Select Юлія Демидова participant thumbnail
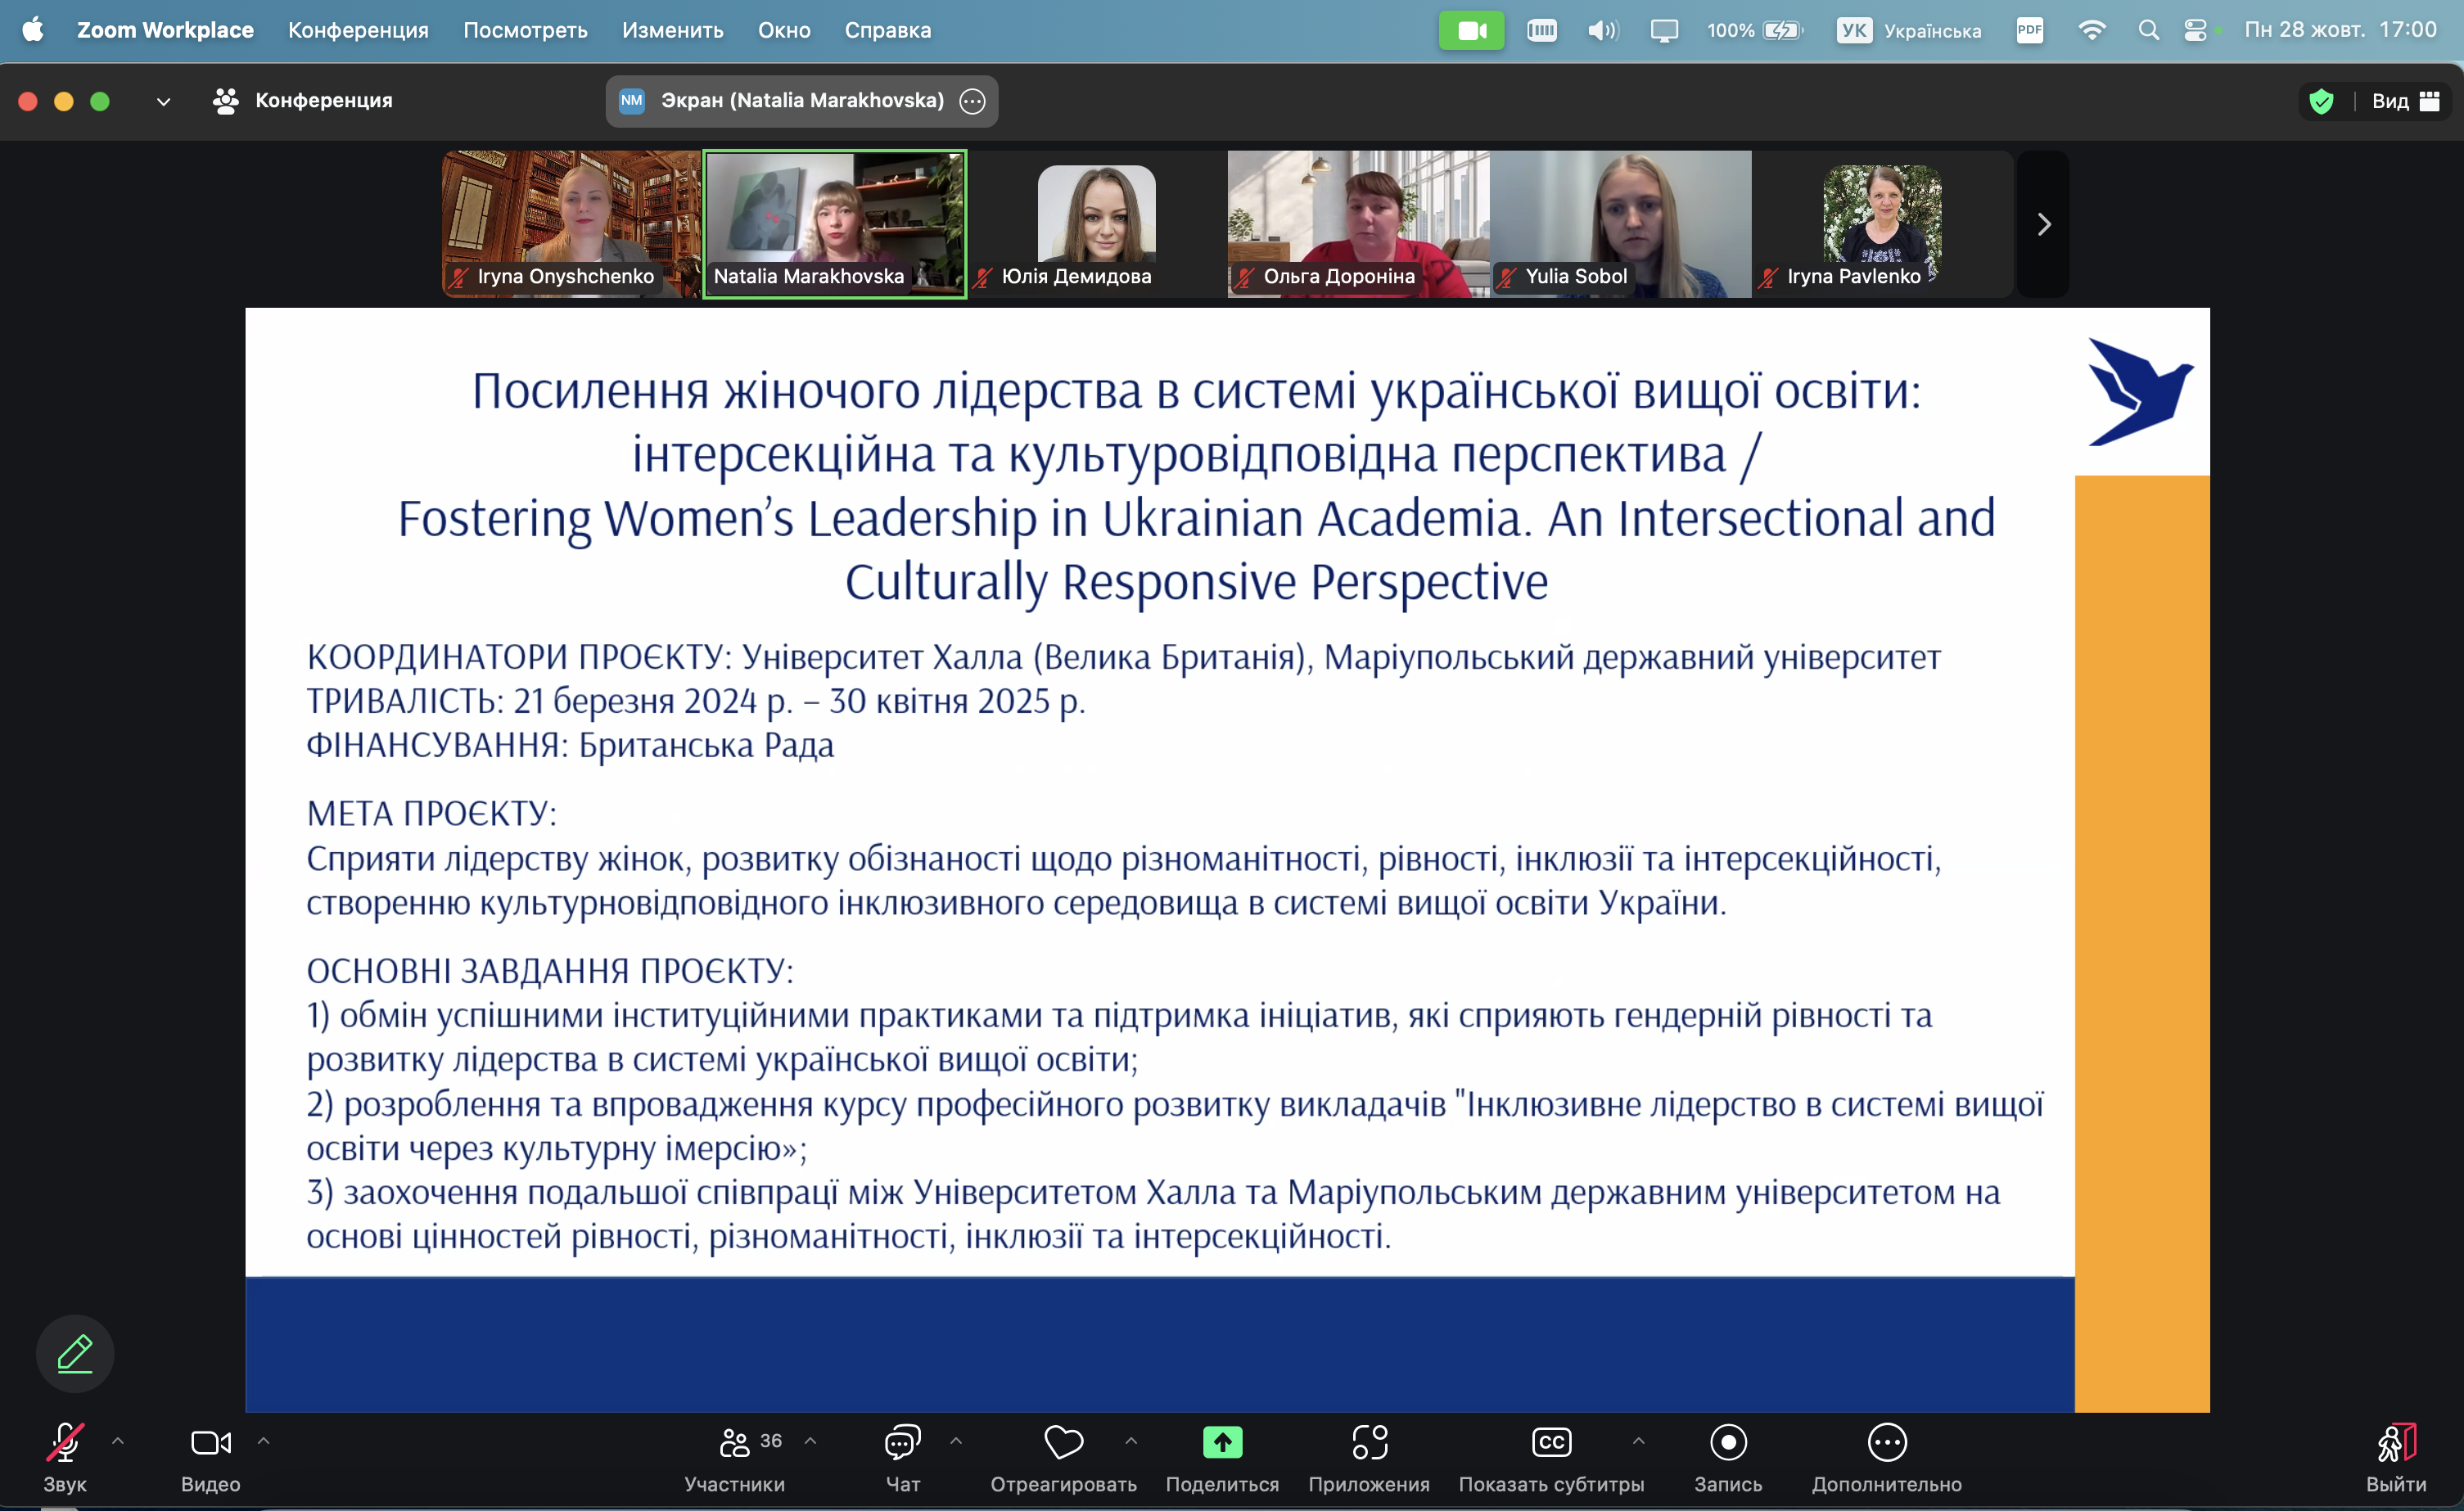The width and height of the screenshot is (2464, 1511). pyautogui.click(x=1097, y=224)
